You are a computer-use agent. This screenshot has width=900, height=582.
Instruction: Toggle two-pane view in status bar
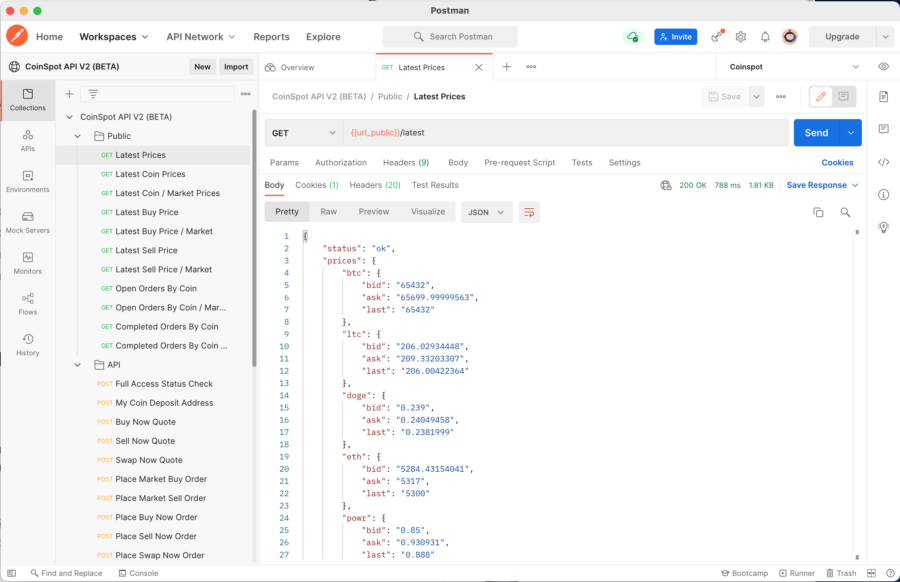(x=871, y=573)
